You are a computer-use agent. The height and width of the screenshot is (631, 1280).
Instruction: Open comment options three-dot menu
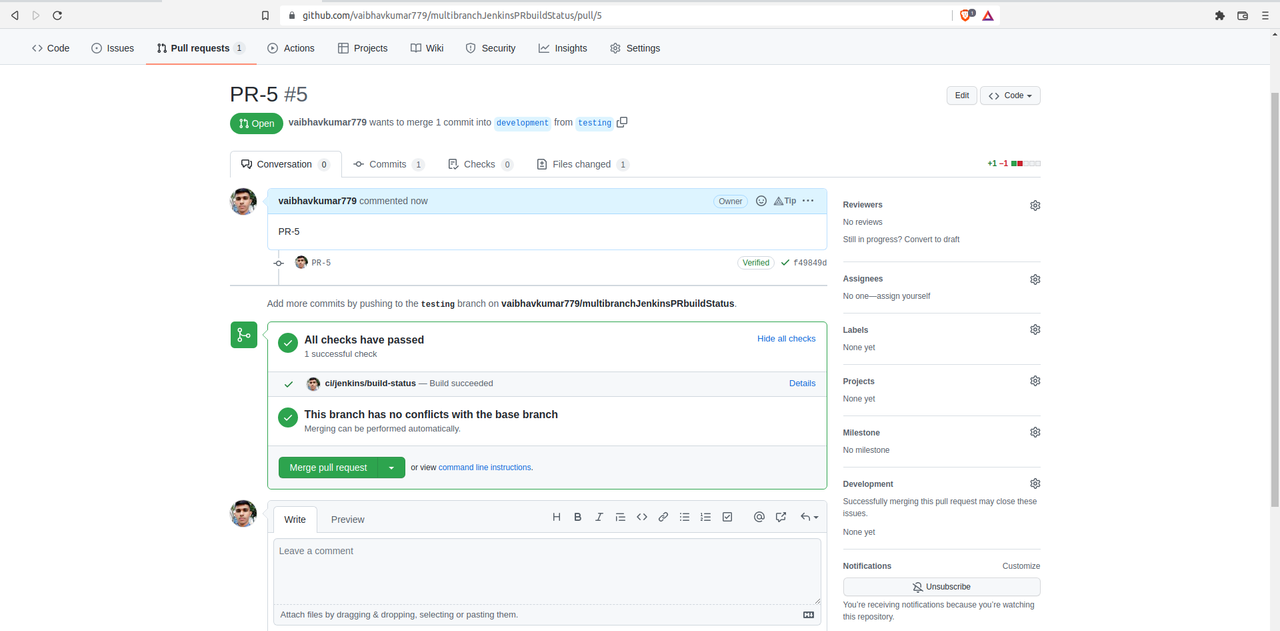tap(808, 201)
